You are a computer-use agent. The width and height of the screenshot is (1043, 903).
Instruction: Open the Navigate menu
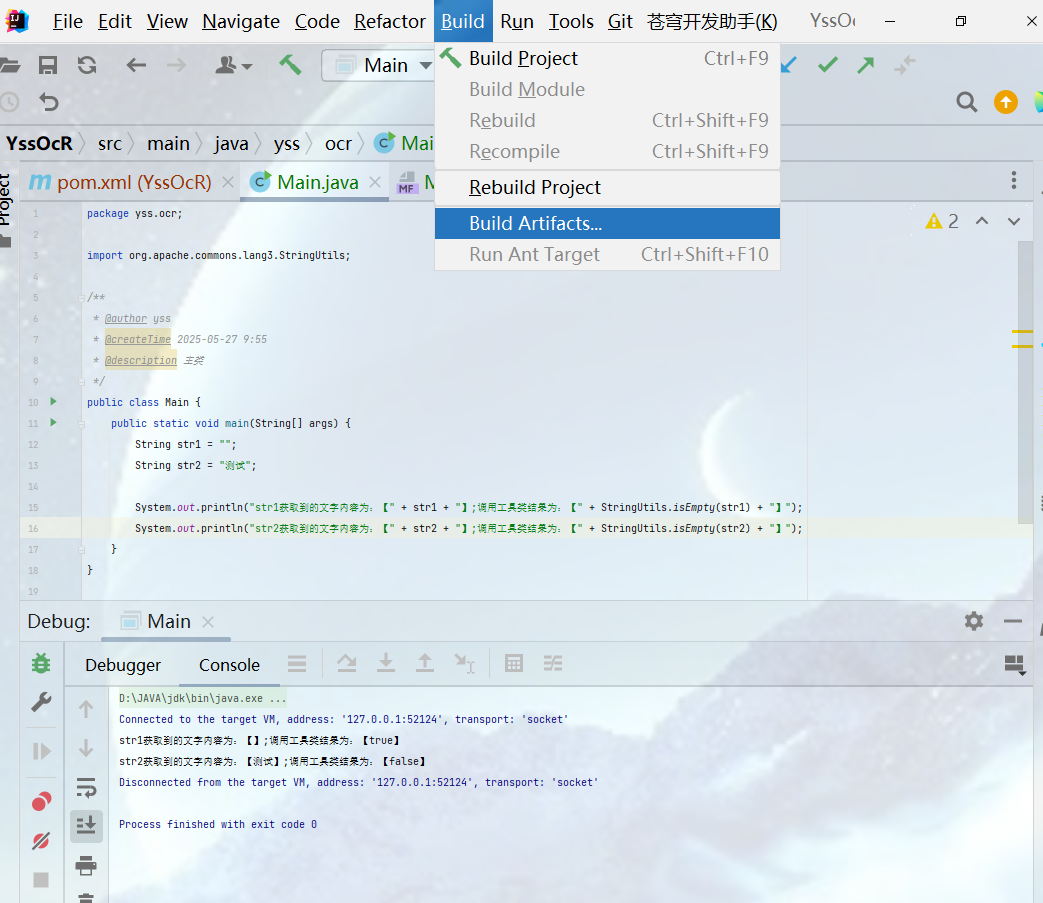pyautogui.click(x=241, y=21)
